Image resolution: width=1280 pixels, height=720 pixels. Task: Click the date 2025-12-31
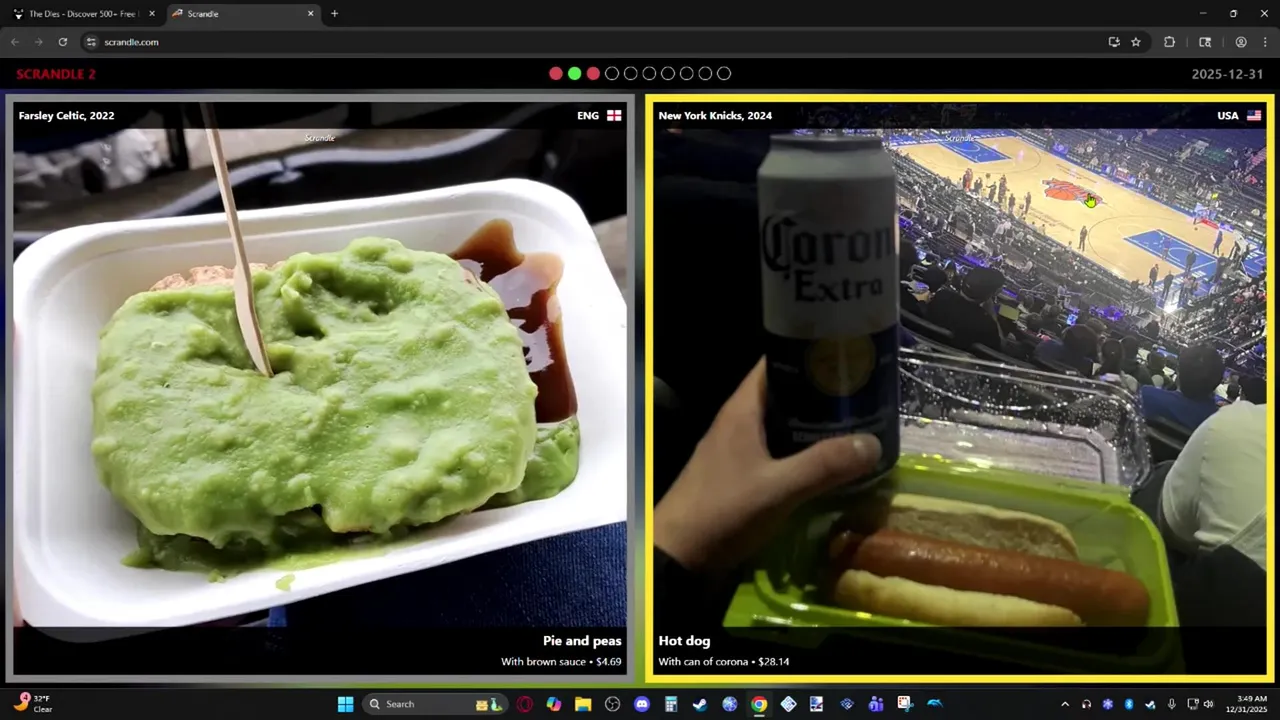1227,74
